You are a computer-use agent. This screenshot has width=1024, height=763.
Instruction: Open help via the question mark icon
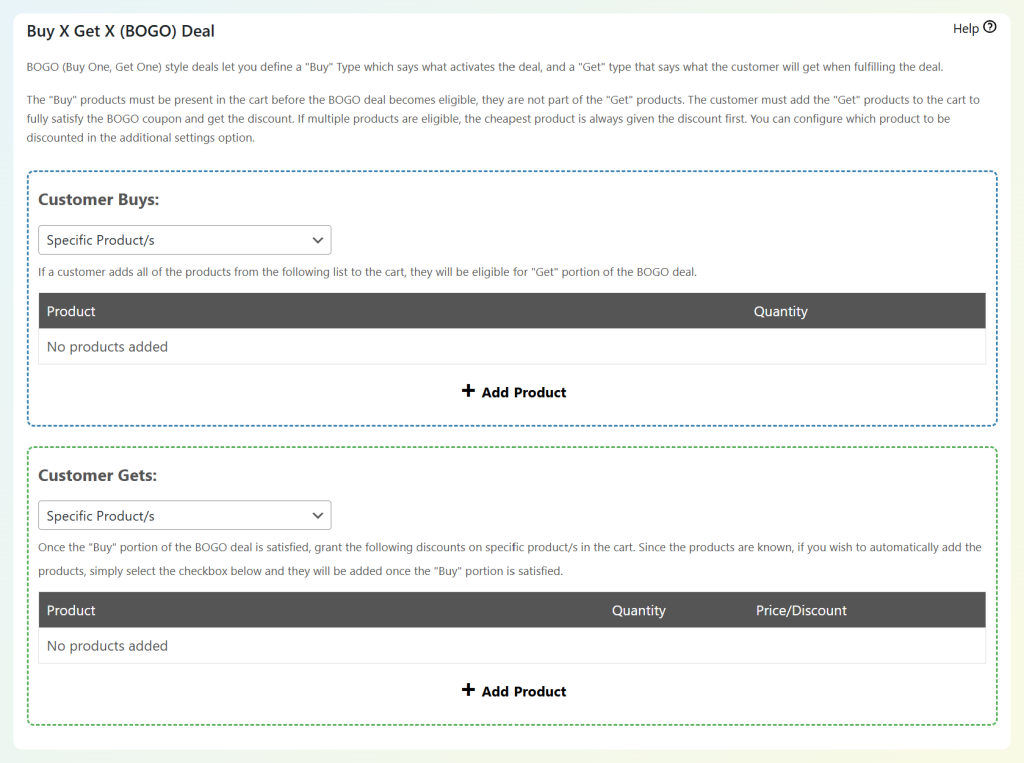pos(989,27)
